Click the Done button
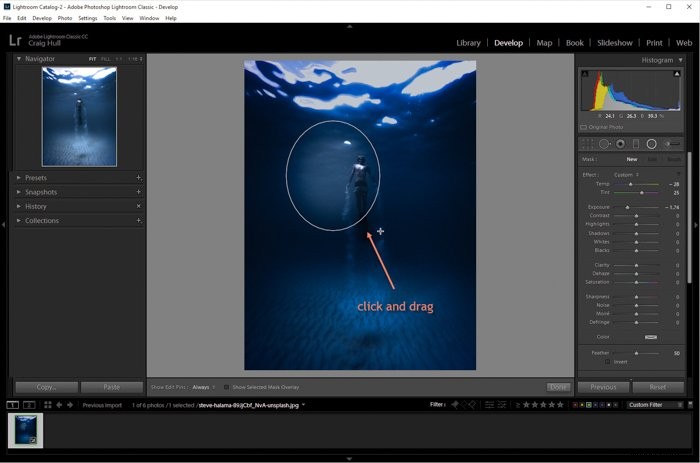The image size is (700, 463). point(558,387)
